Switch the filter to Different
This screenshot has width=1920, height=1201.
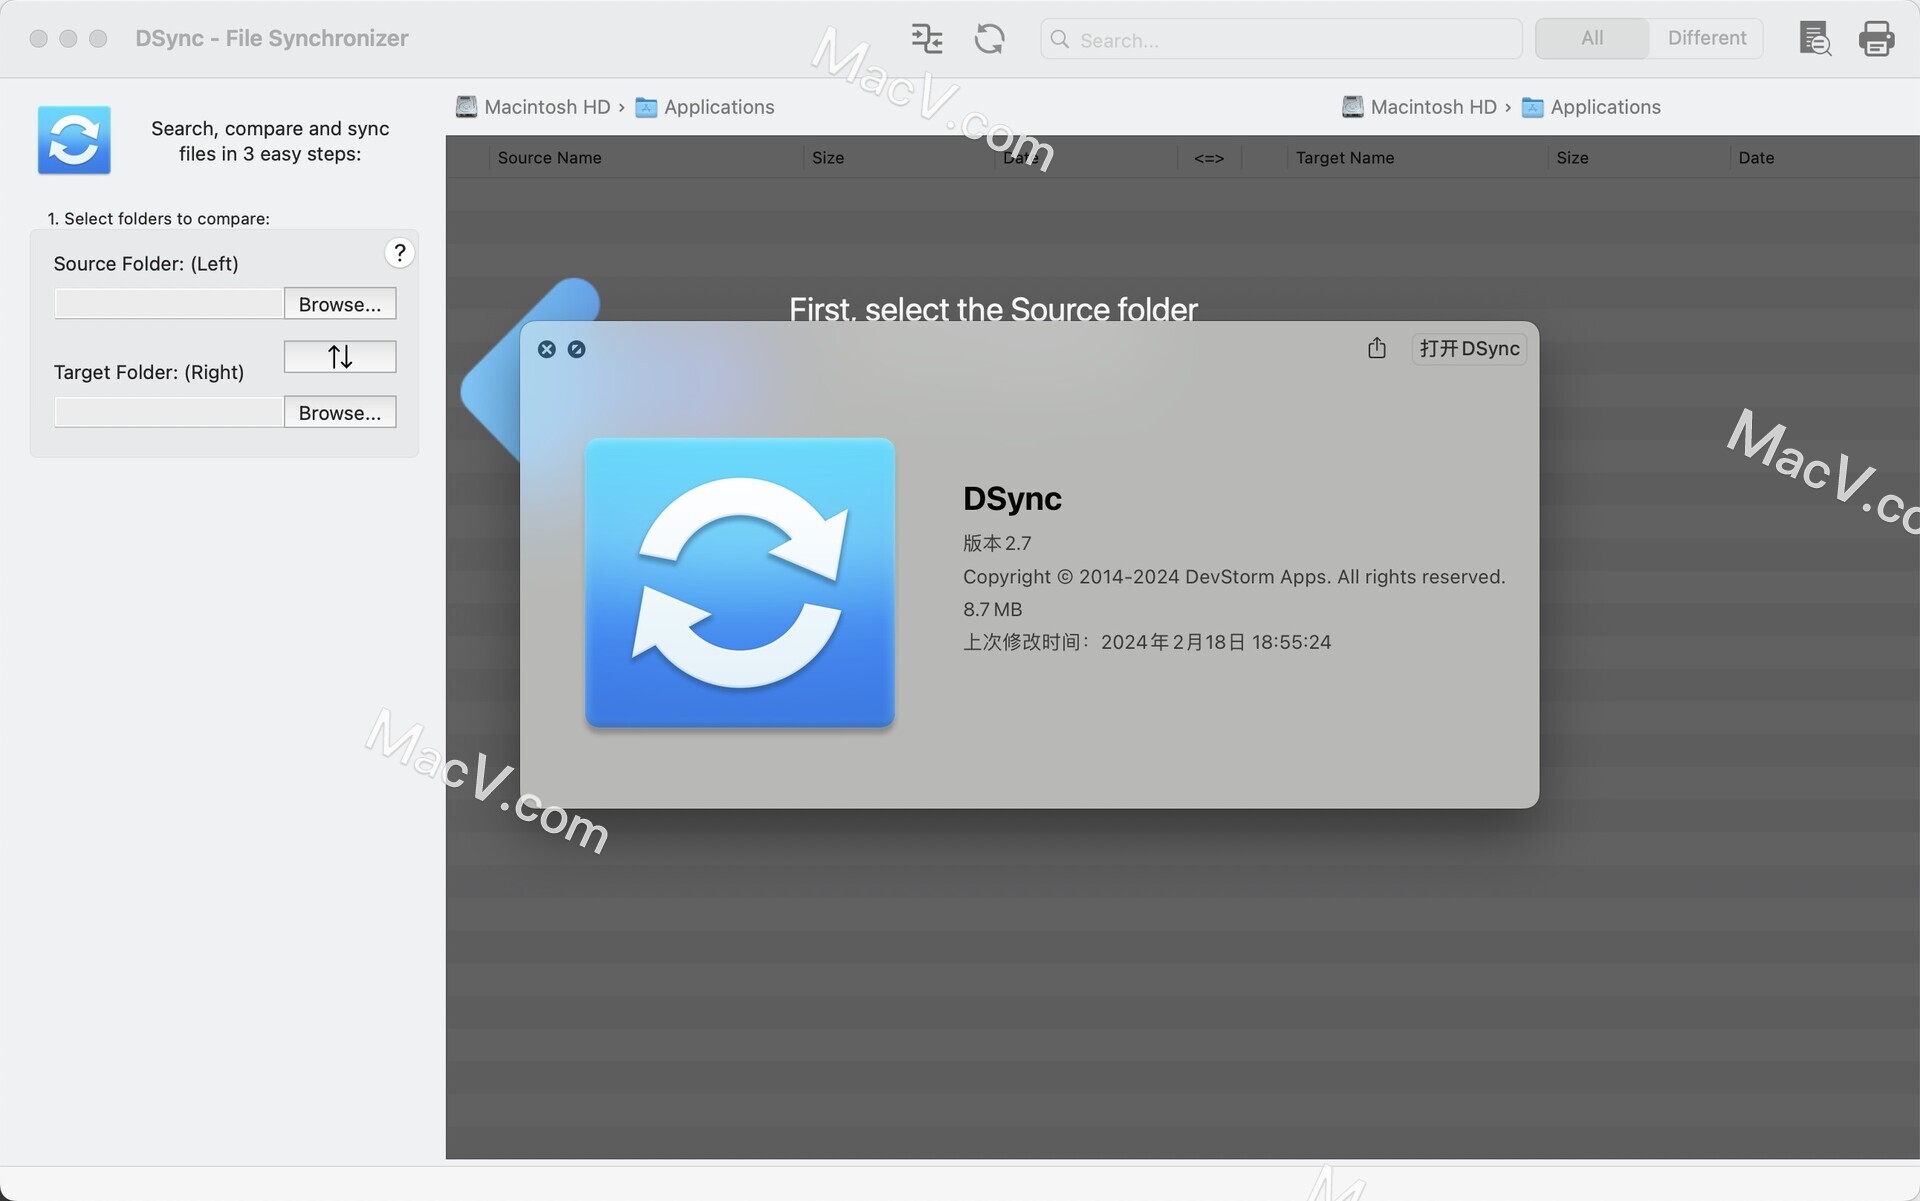click(x=1706, y=38)
